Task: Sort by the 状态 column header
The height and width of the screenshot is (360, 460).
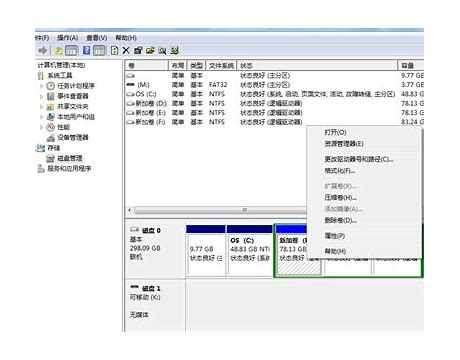Action: [317, 66]
